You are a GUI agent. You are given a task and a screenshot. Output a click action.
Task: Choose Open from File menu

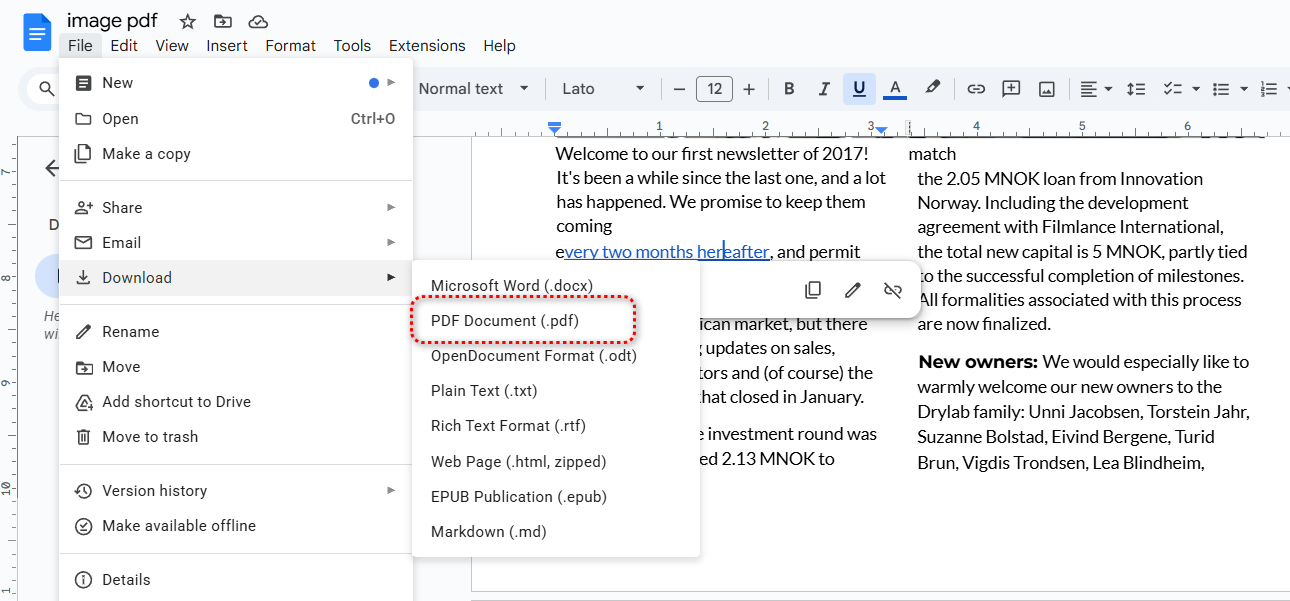(x=236, y=119)
